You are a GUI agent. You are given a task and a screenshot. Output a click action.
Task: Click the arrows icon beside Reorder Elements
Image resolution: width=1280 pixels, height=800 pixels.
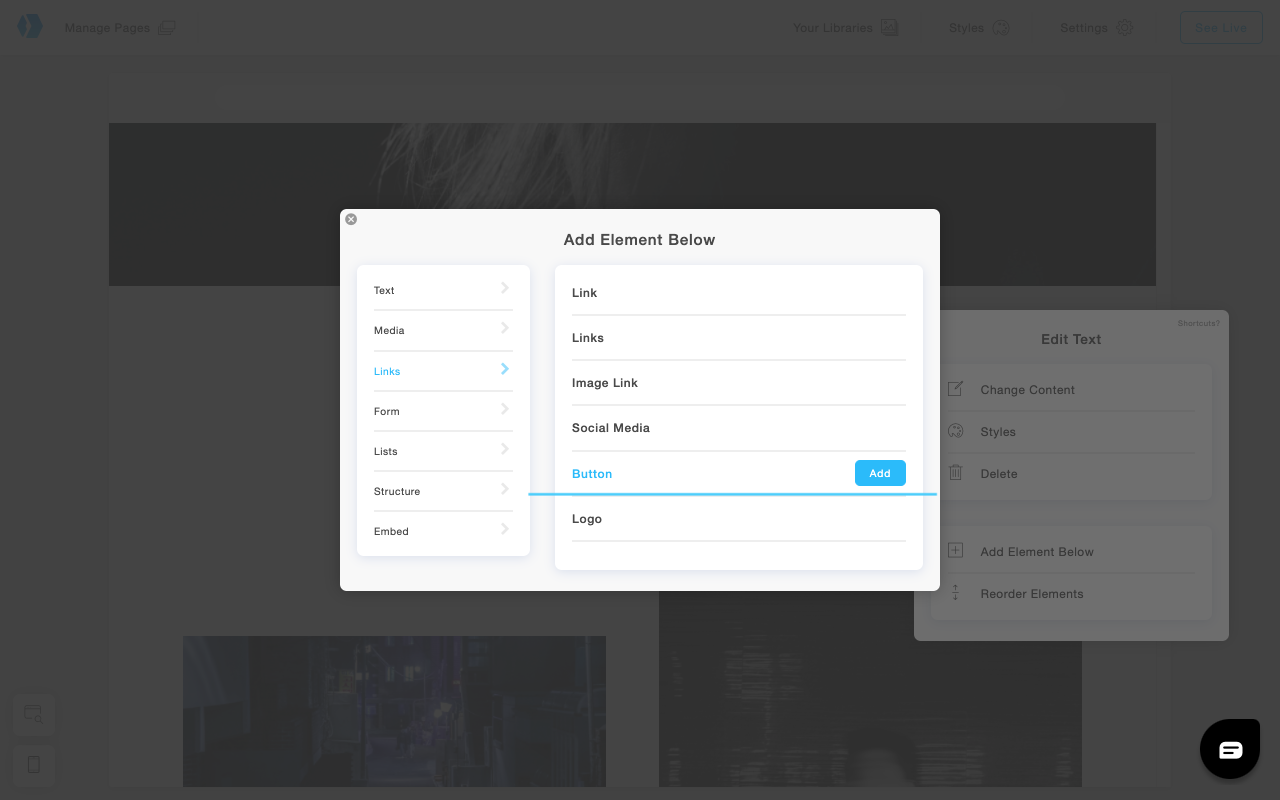(x=955, y=592)
